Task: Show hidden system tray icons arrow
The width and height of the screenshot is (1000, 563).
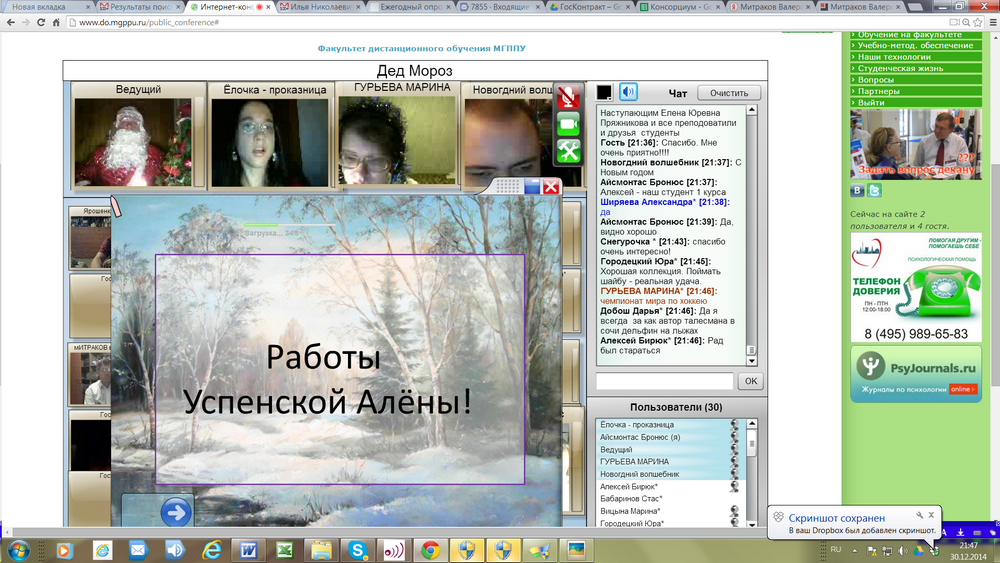Action: pos(855,550)
